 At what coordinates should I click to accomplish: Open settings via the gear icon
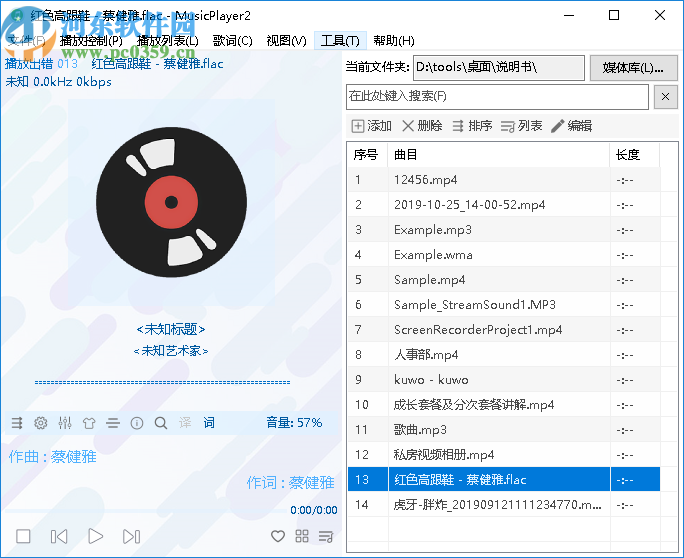41,423
